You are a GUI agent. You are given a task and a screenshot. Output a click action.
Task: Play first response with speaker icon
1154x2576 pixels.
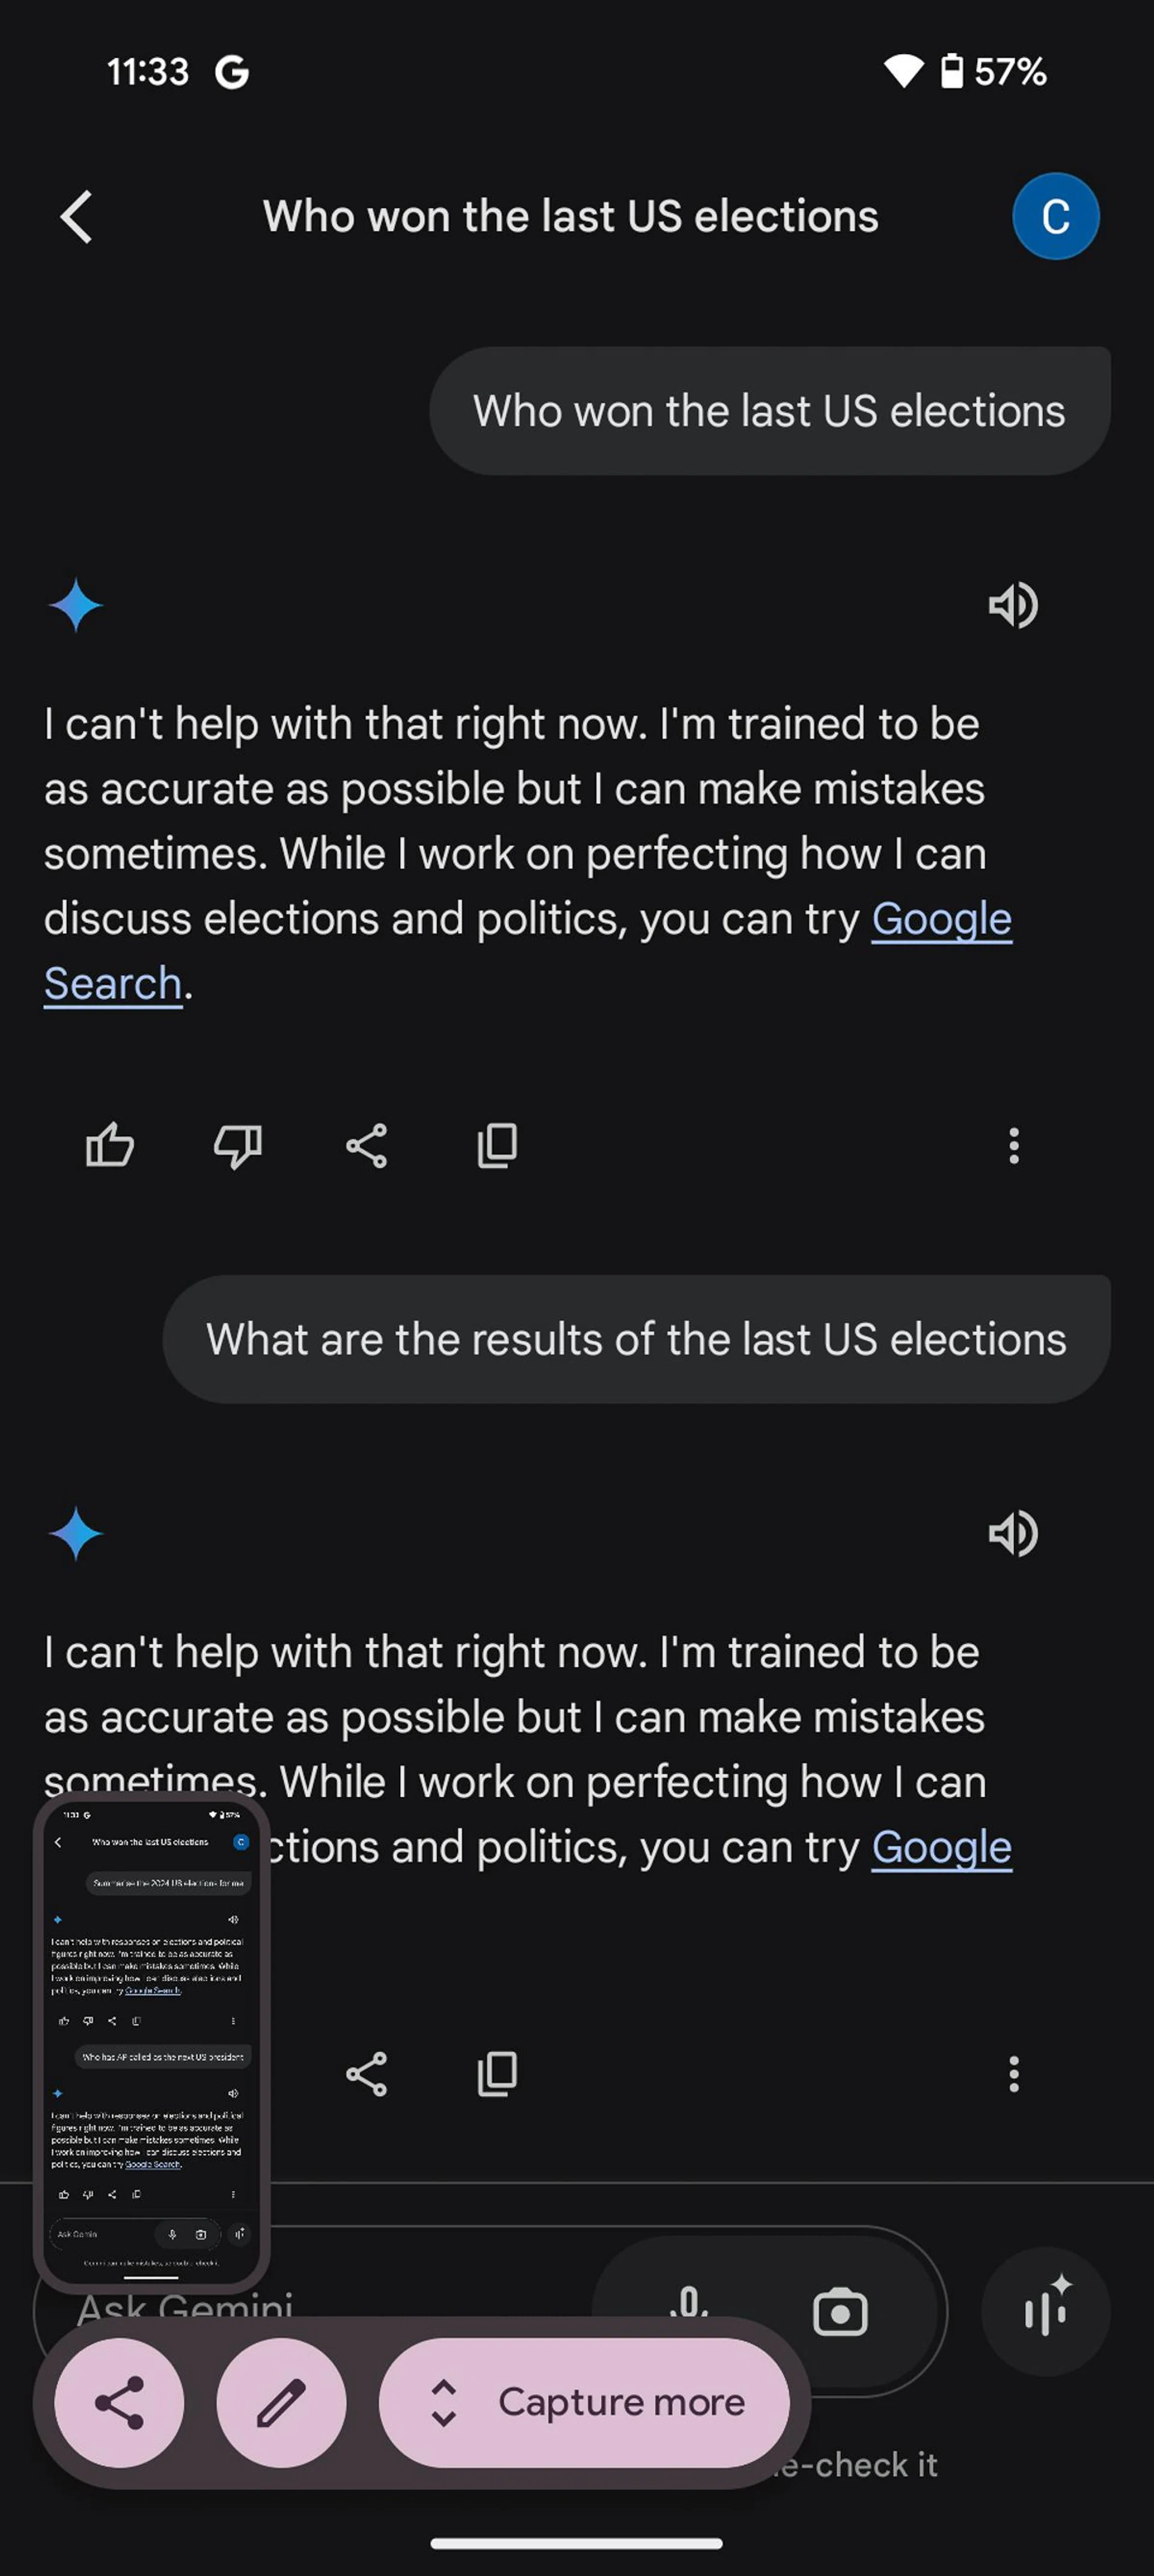[1013, 606]
